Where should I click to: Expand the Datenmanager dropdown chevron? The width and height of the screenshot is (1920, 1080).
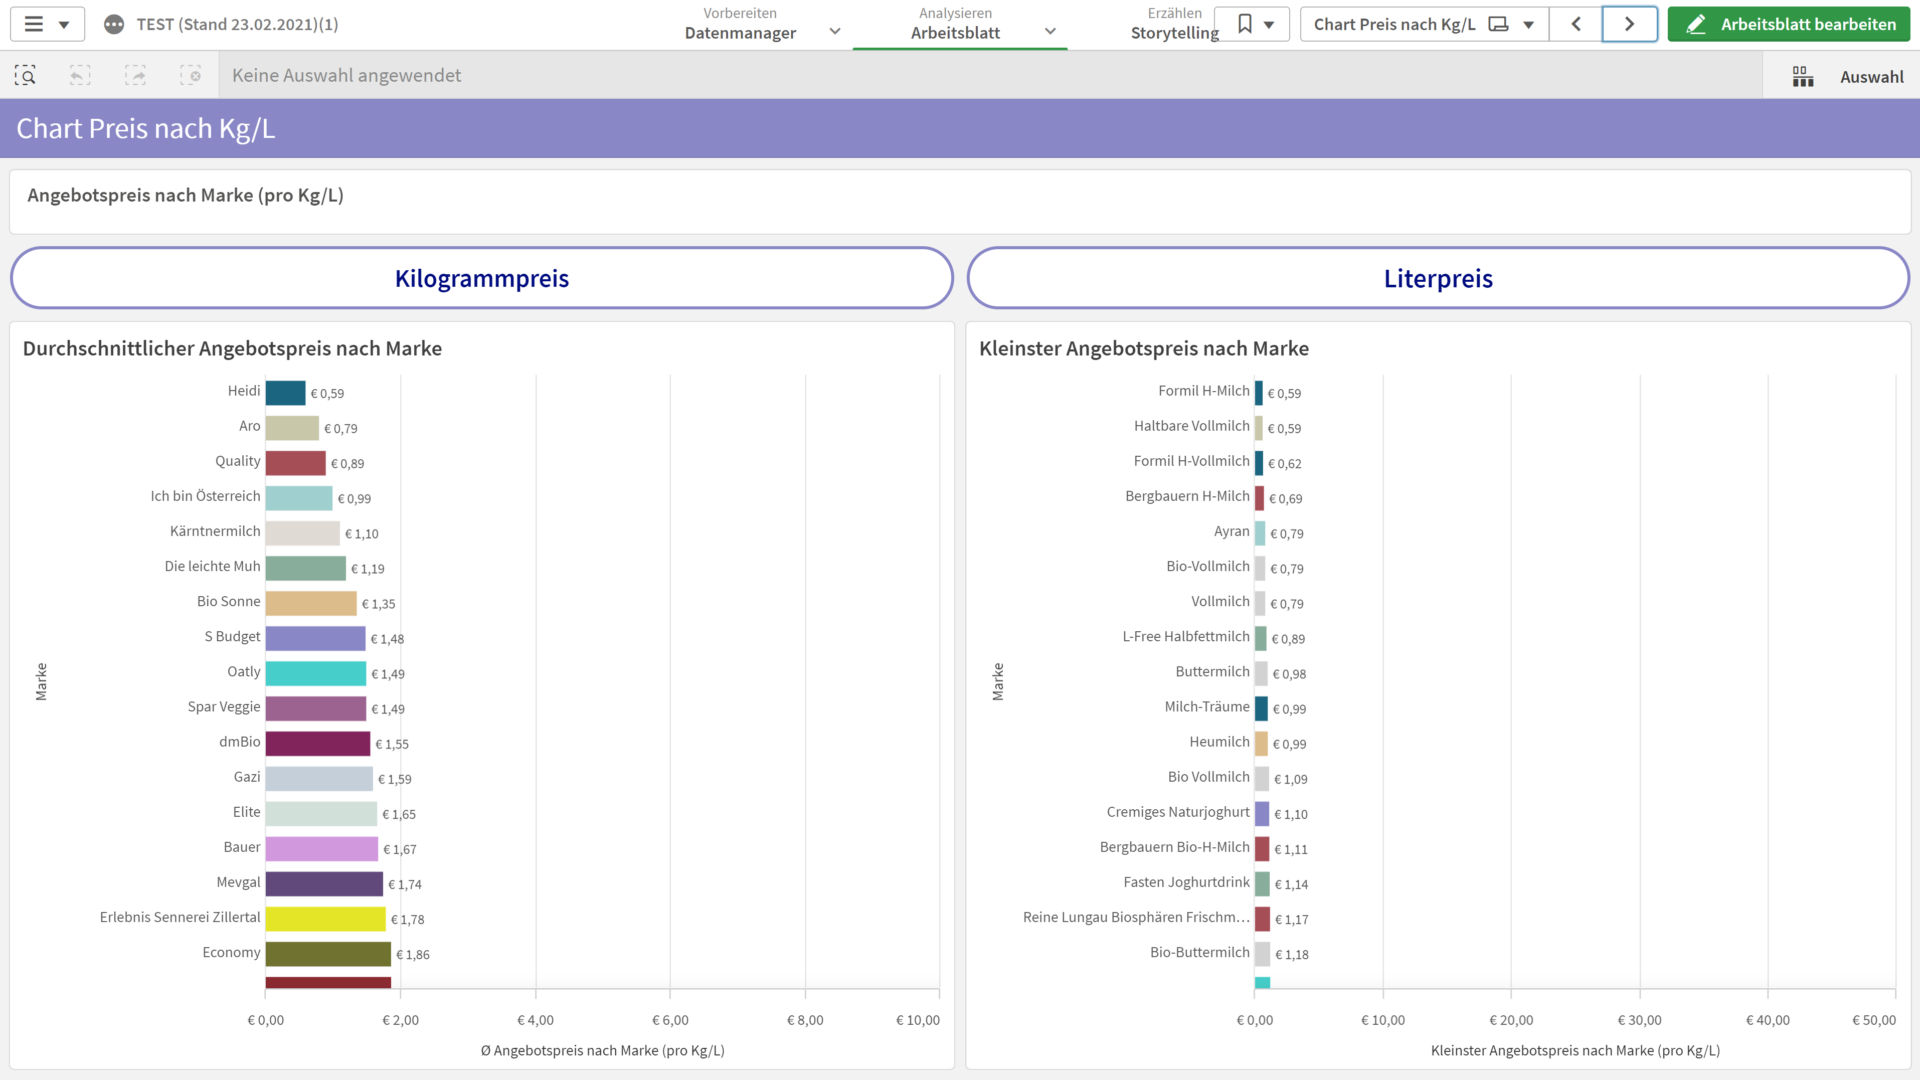click(835, 32)
